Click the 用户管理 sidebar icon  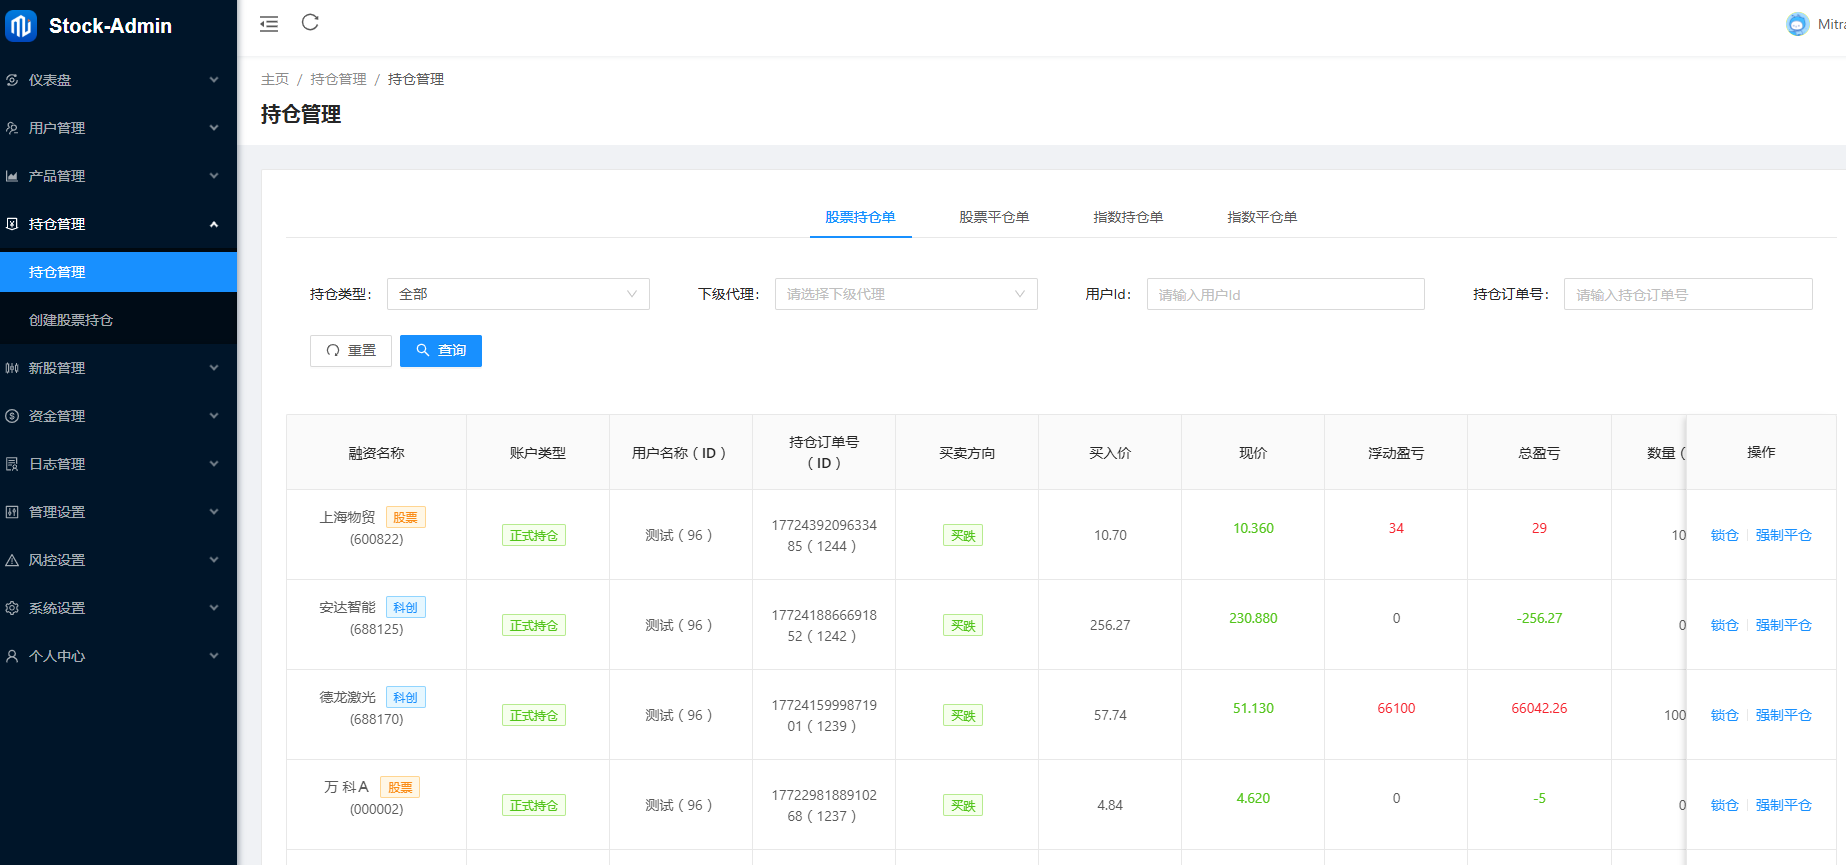coord(12,128)
